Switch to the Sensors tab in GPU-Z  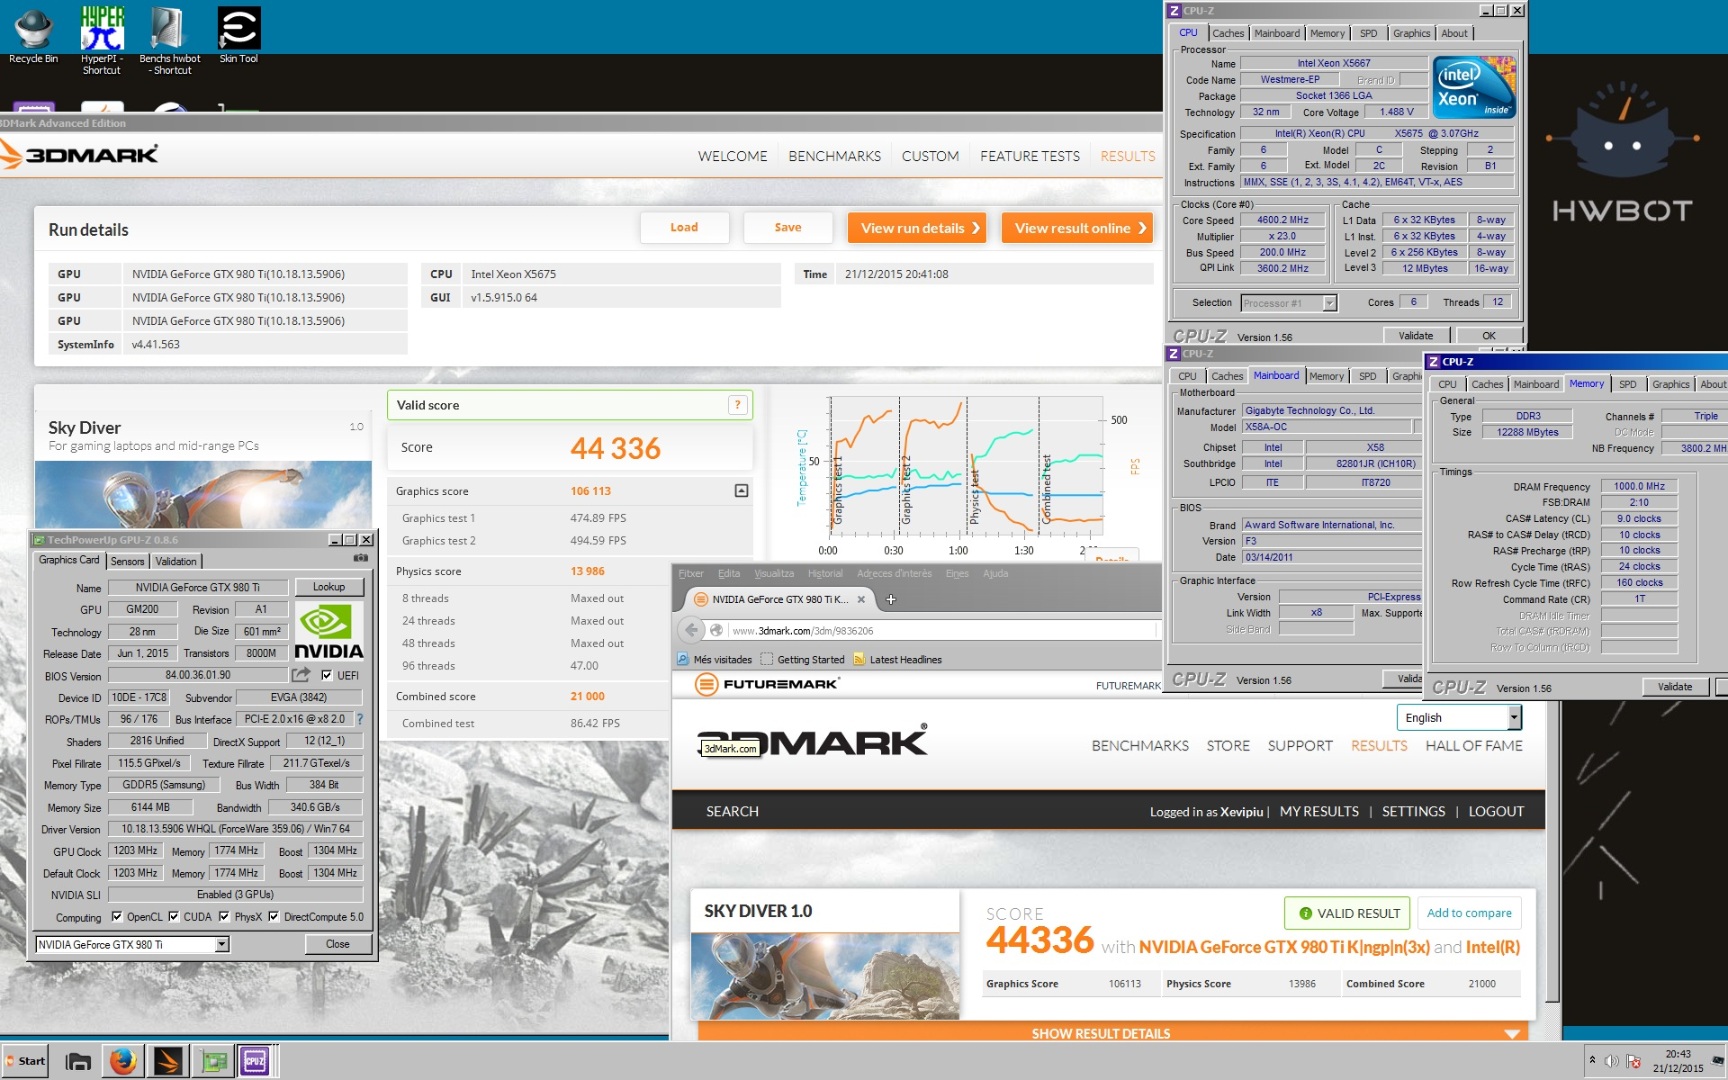click(x=127, y=561)
